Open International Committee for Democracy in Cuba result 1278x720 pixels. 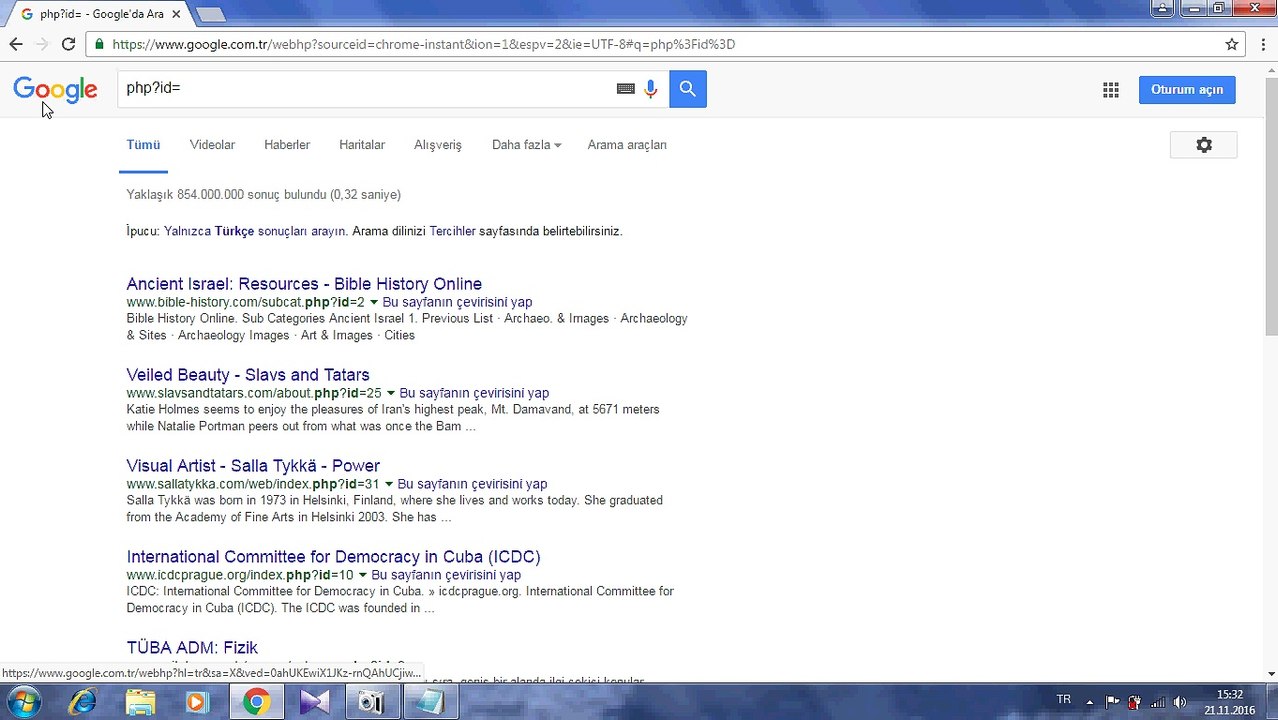click(333, 557)
